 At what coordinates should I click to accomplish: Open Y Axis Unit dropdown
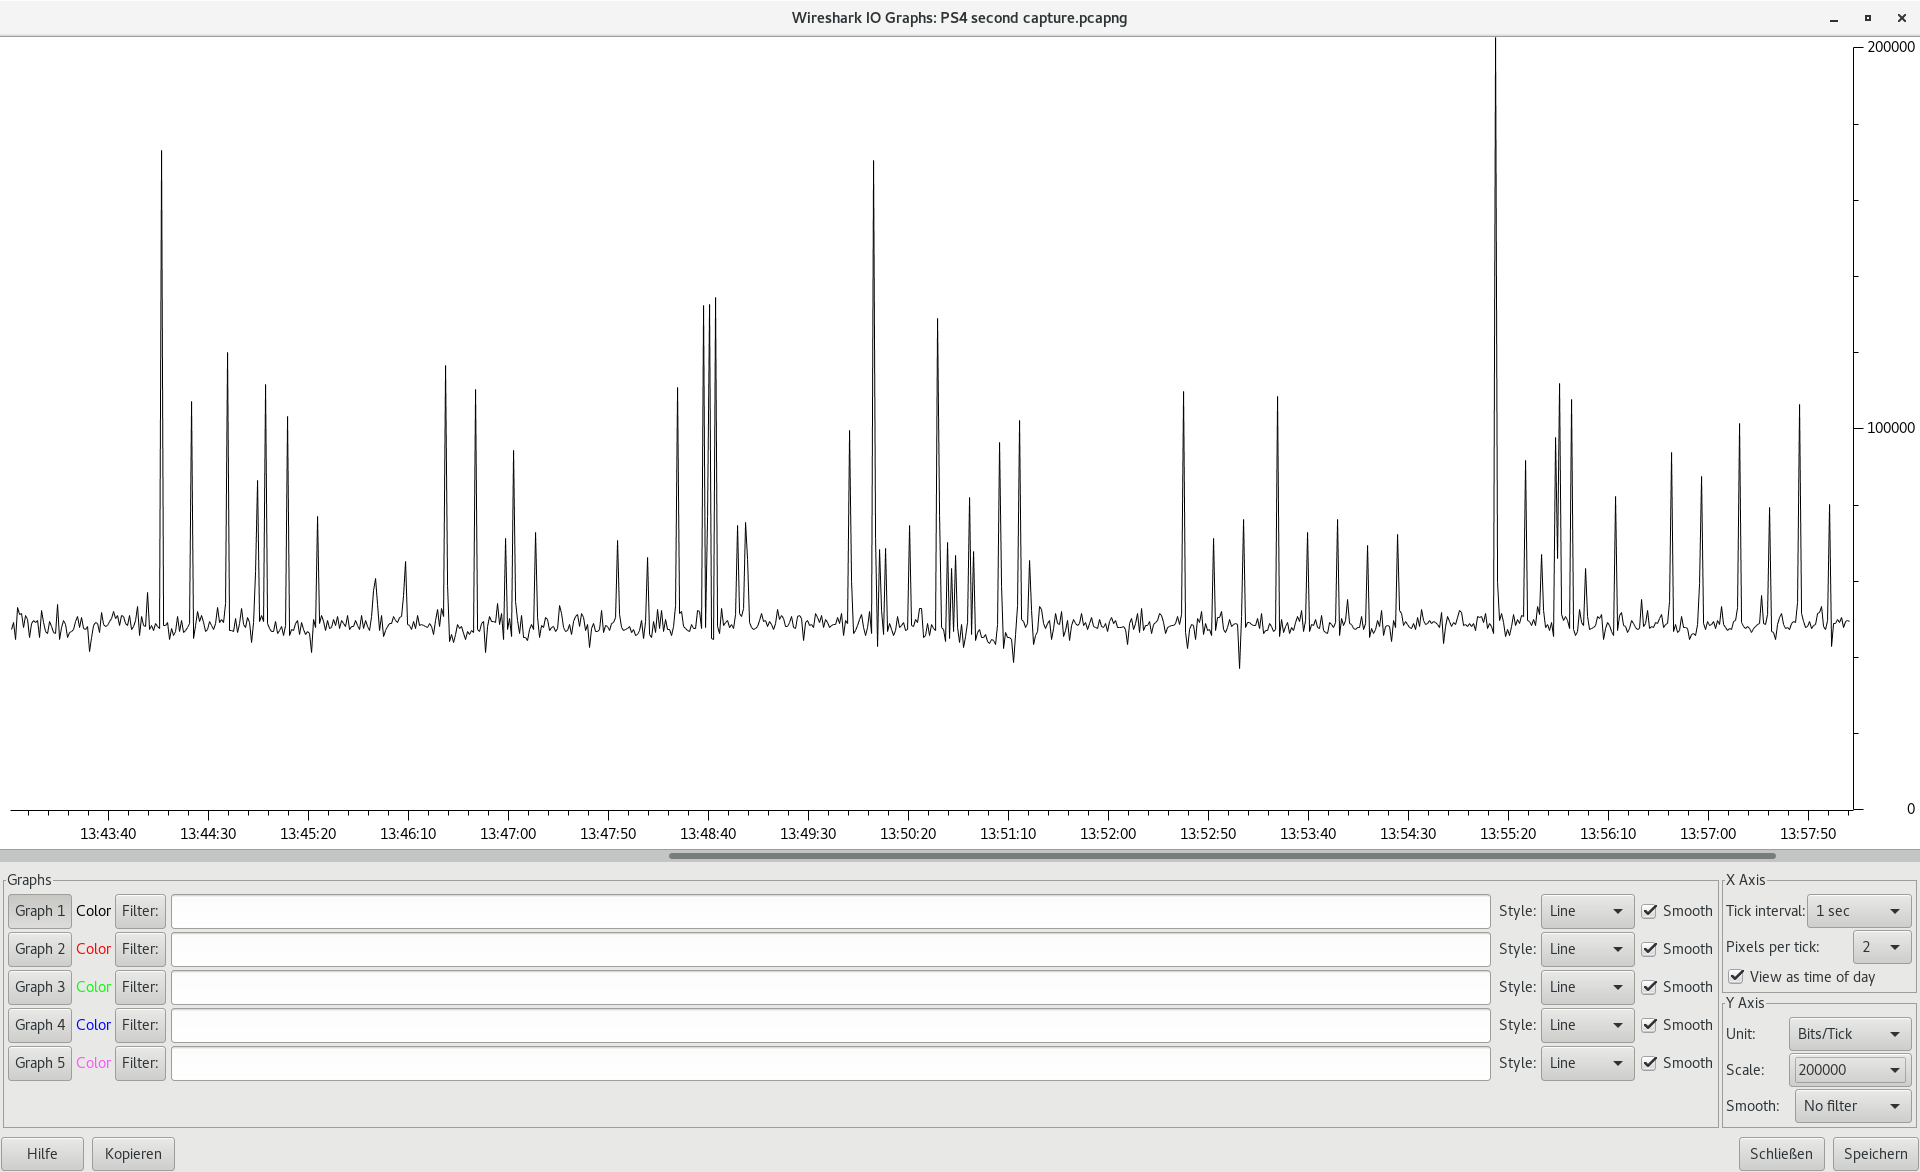click(1849, 1034)
